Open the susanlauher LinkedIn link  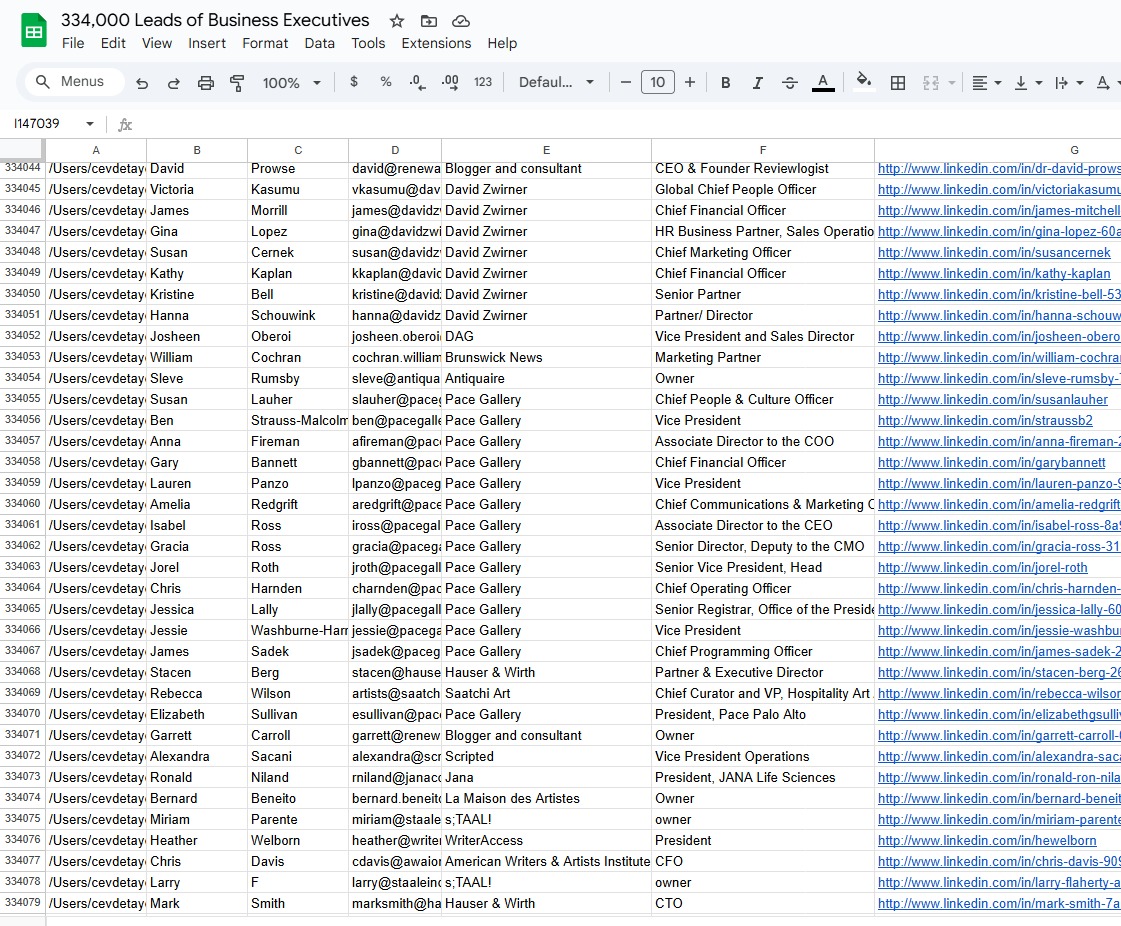point(992,400)
